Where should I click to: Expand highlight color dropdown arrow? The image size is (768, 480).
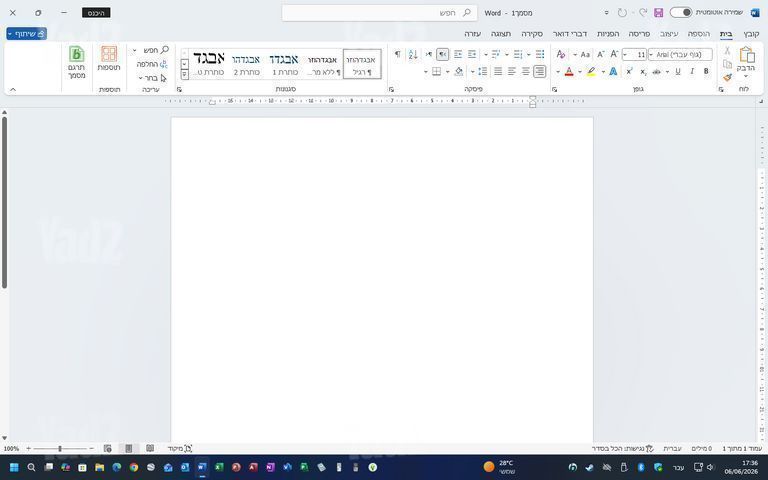tap(580, 72)
